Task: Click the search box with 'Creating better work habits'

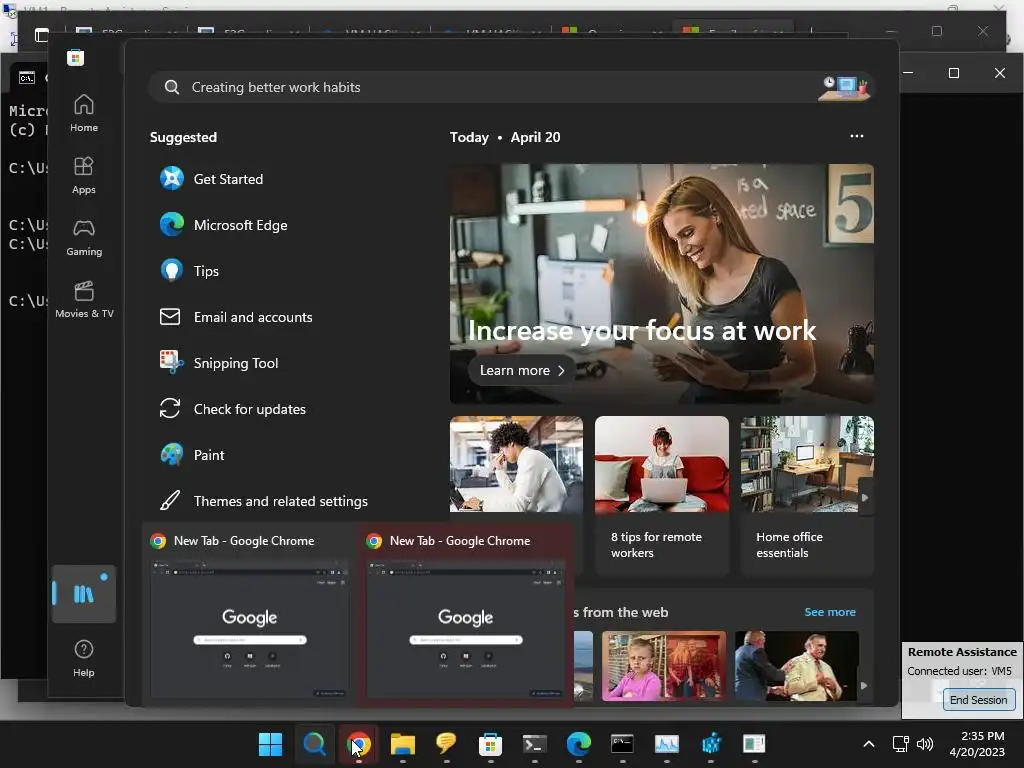Action: pos(511,87)
